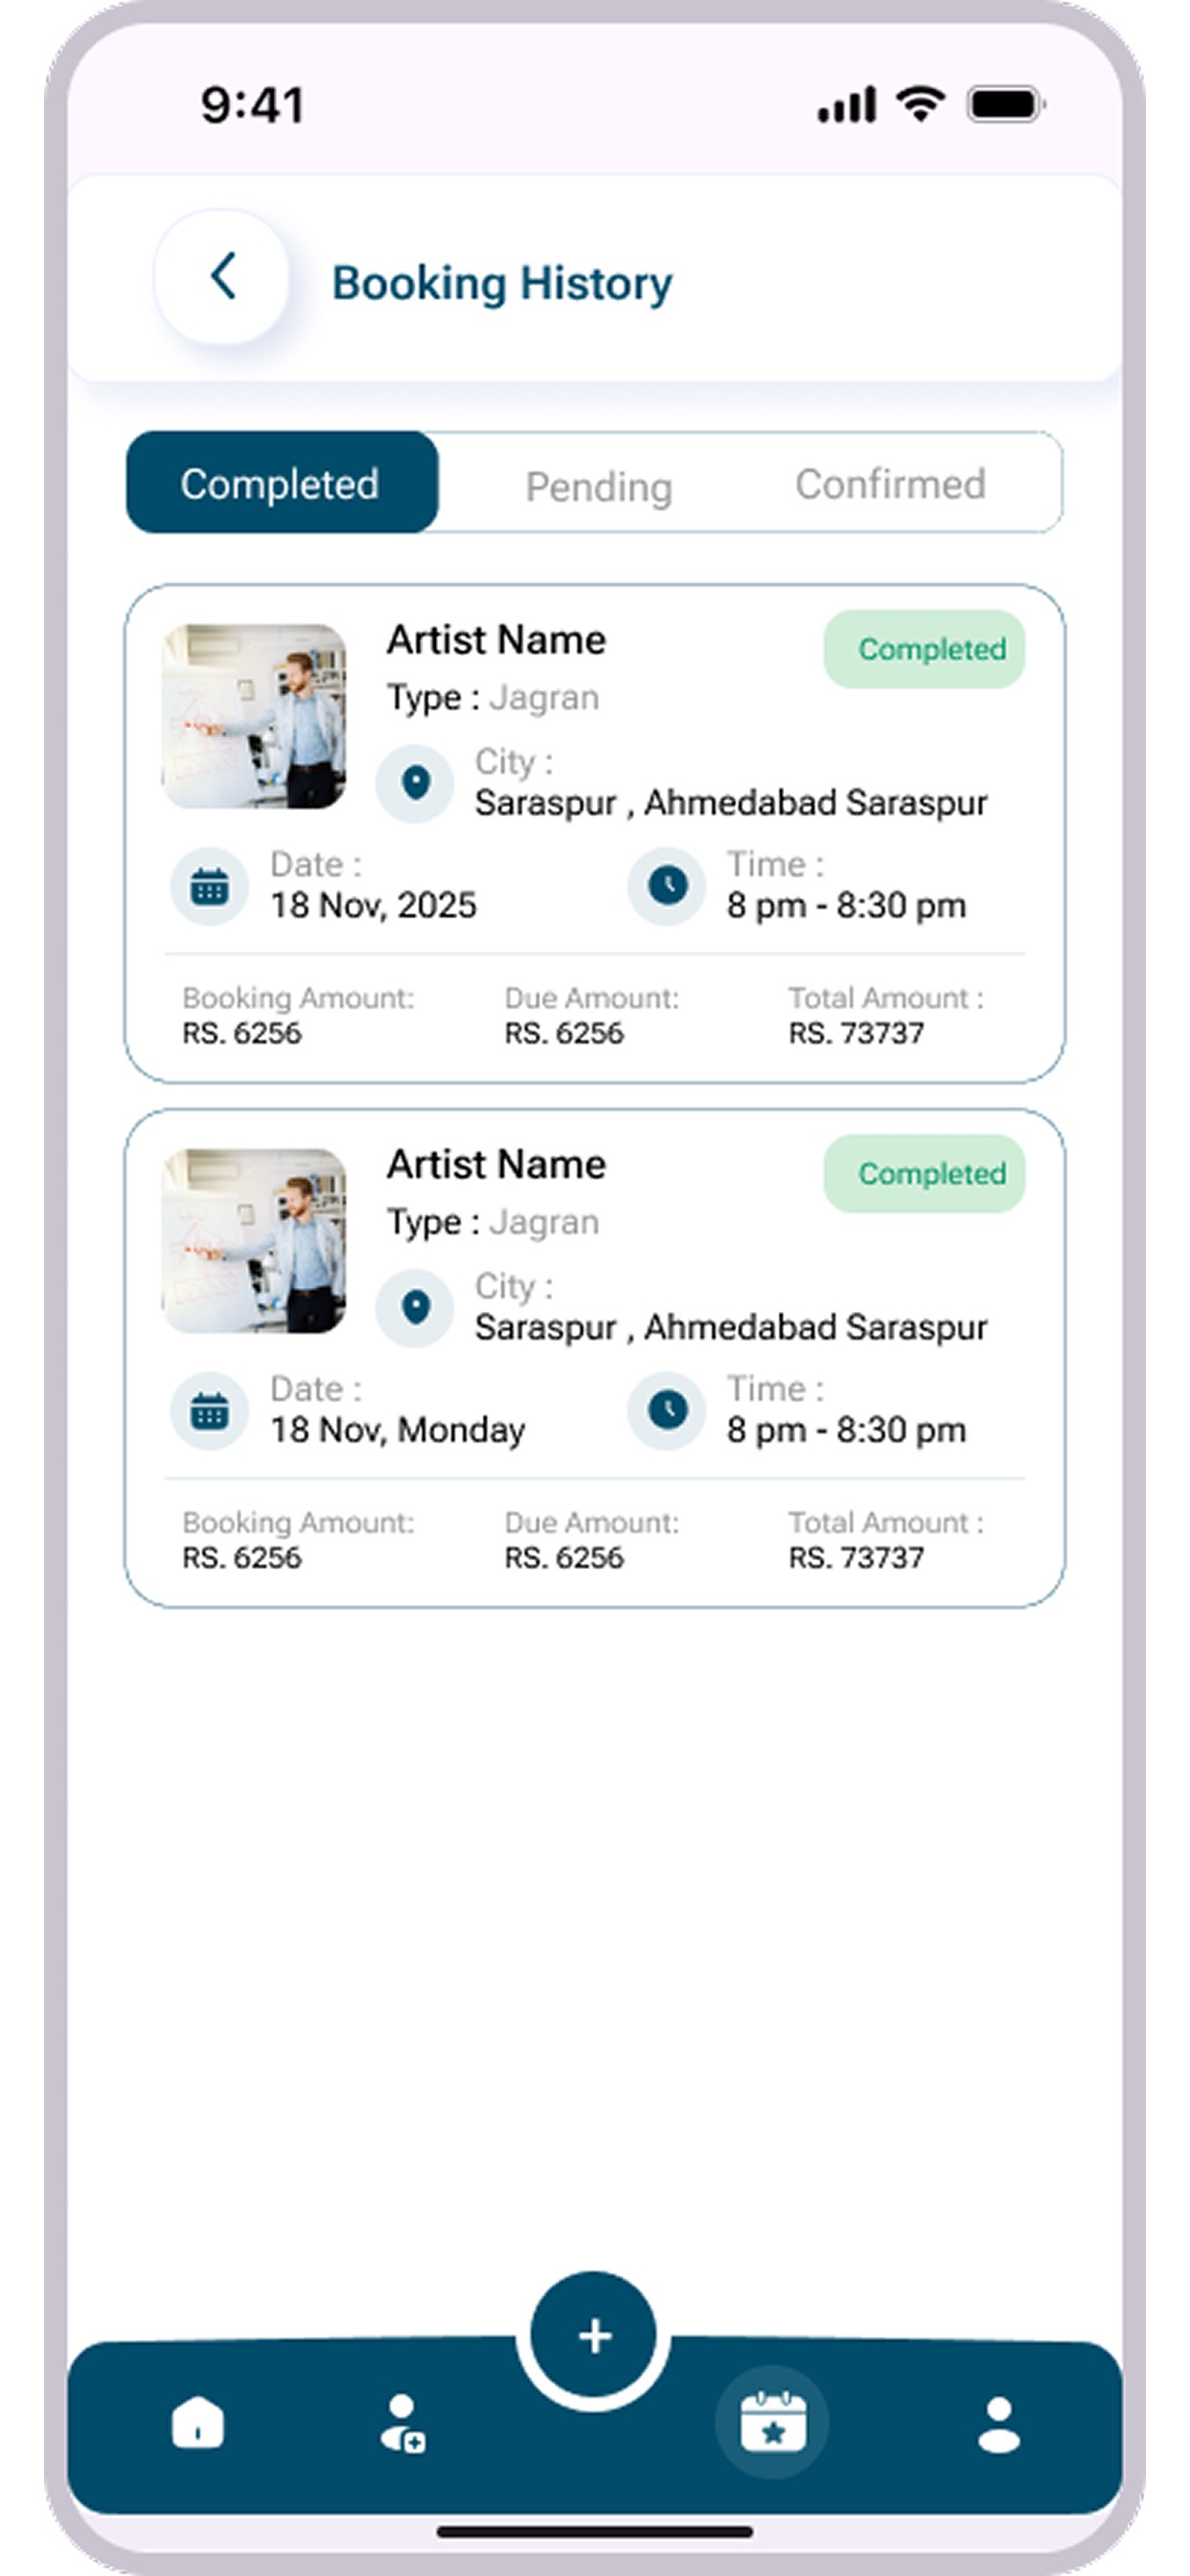
Task: Switch to the Pending tab
Action: (x=598, y=487)
